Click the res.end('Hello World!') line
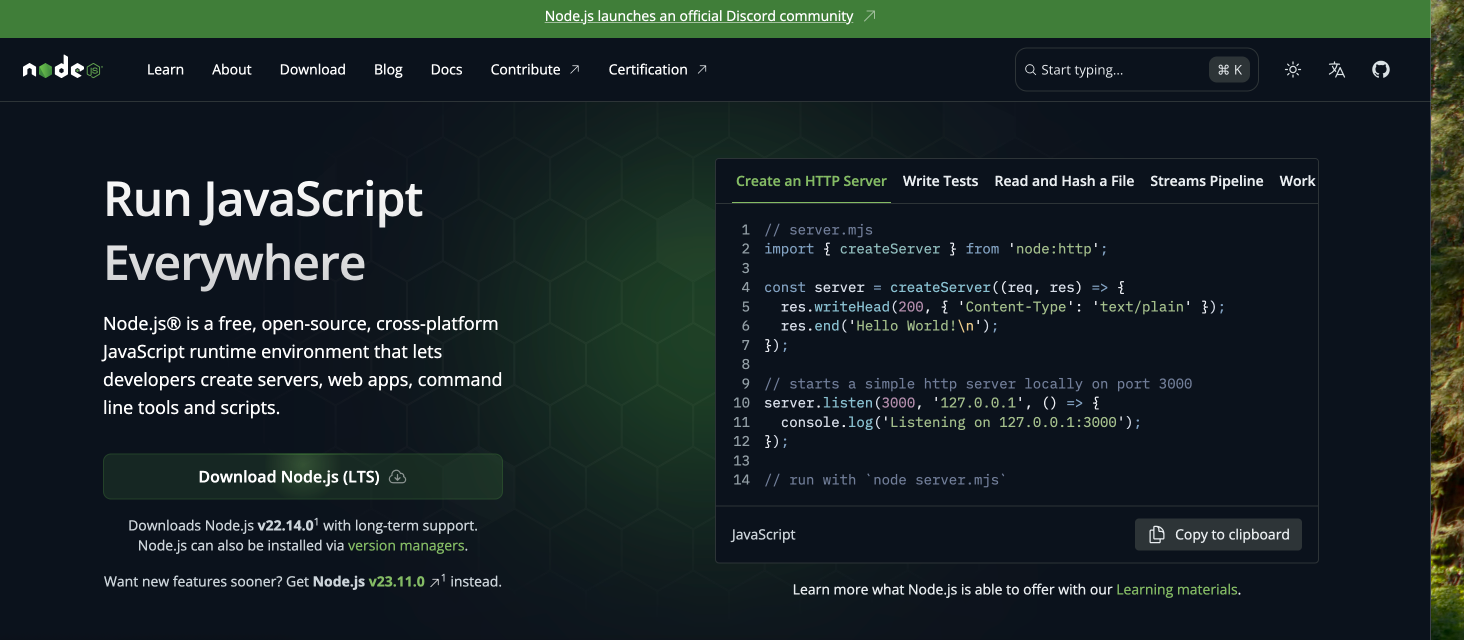Screen dimensions: 1464x640 pyautogui.click(x=890, y=326)
